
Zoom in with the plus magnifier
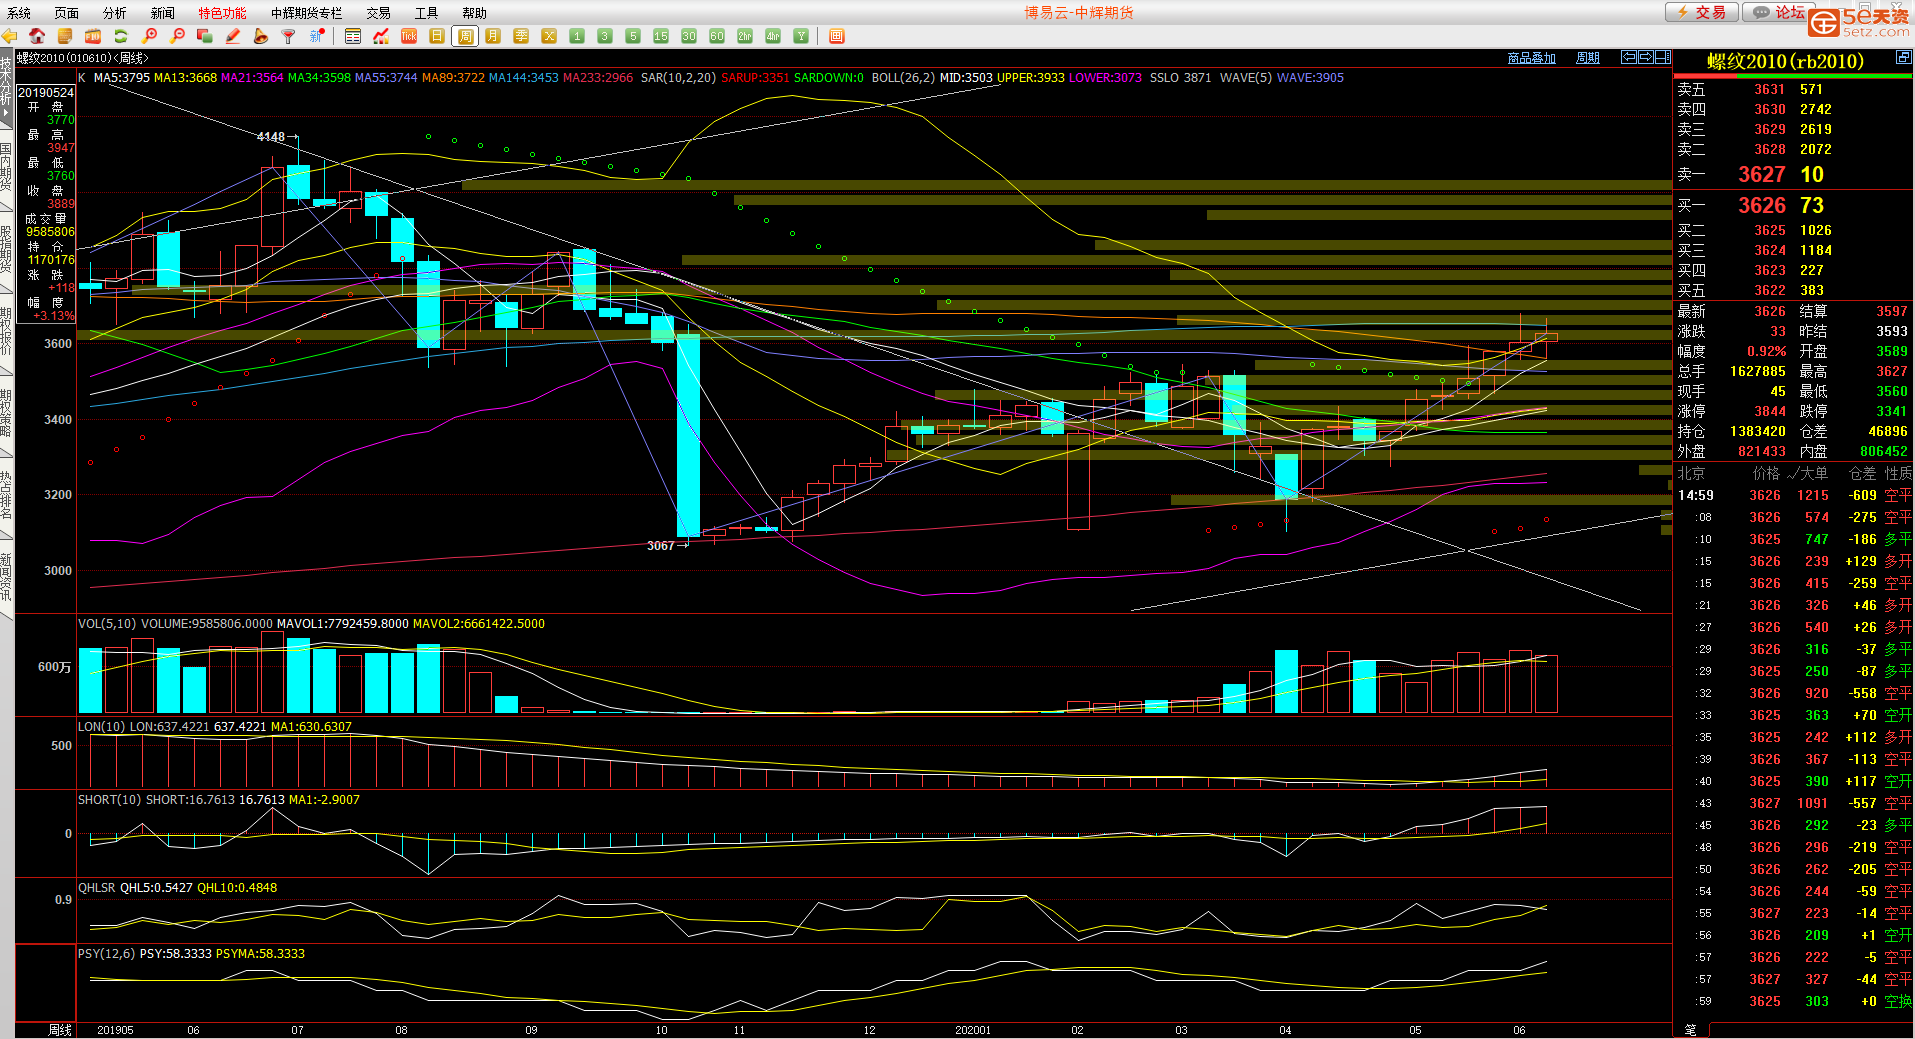tap(150, 36)
